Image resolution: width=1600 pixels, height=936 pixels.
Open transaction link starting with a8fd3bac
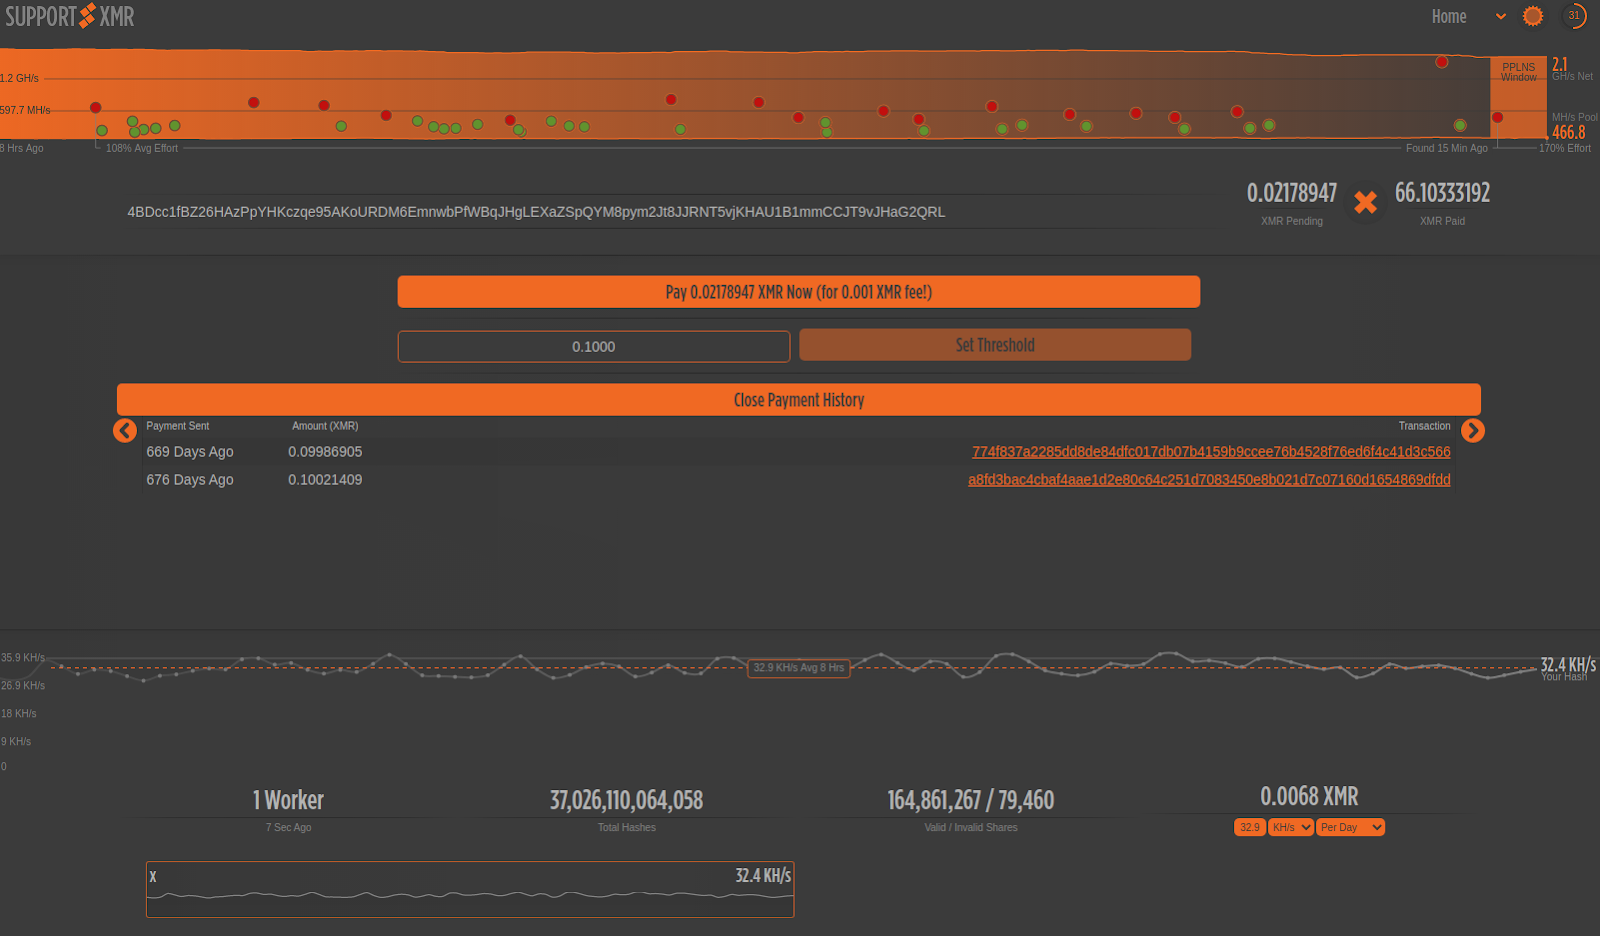(1209, 480)
